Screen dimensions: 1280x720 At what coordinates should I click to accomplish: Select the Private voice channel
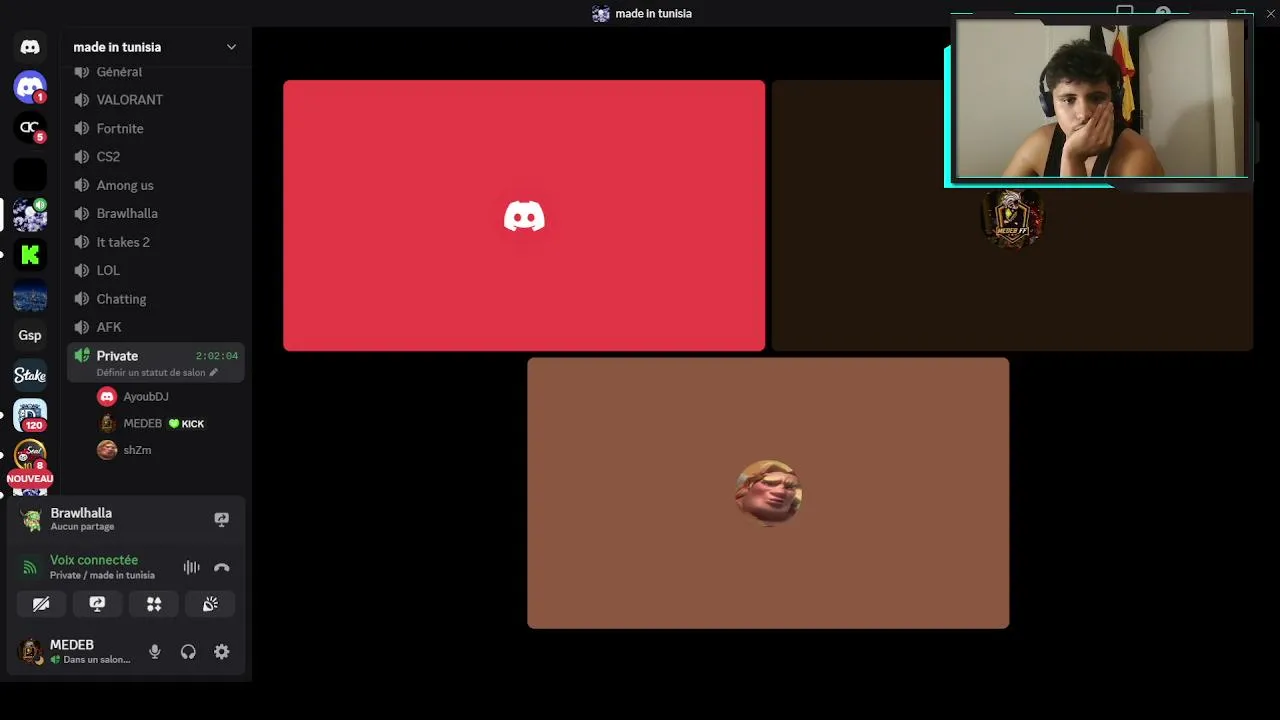click(155, 362)
